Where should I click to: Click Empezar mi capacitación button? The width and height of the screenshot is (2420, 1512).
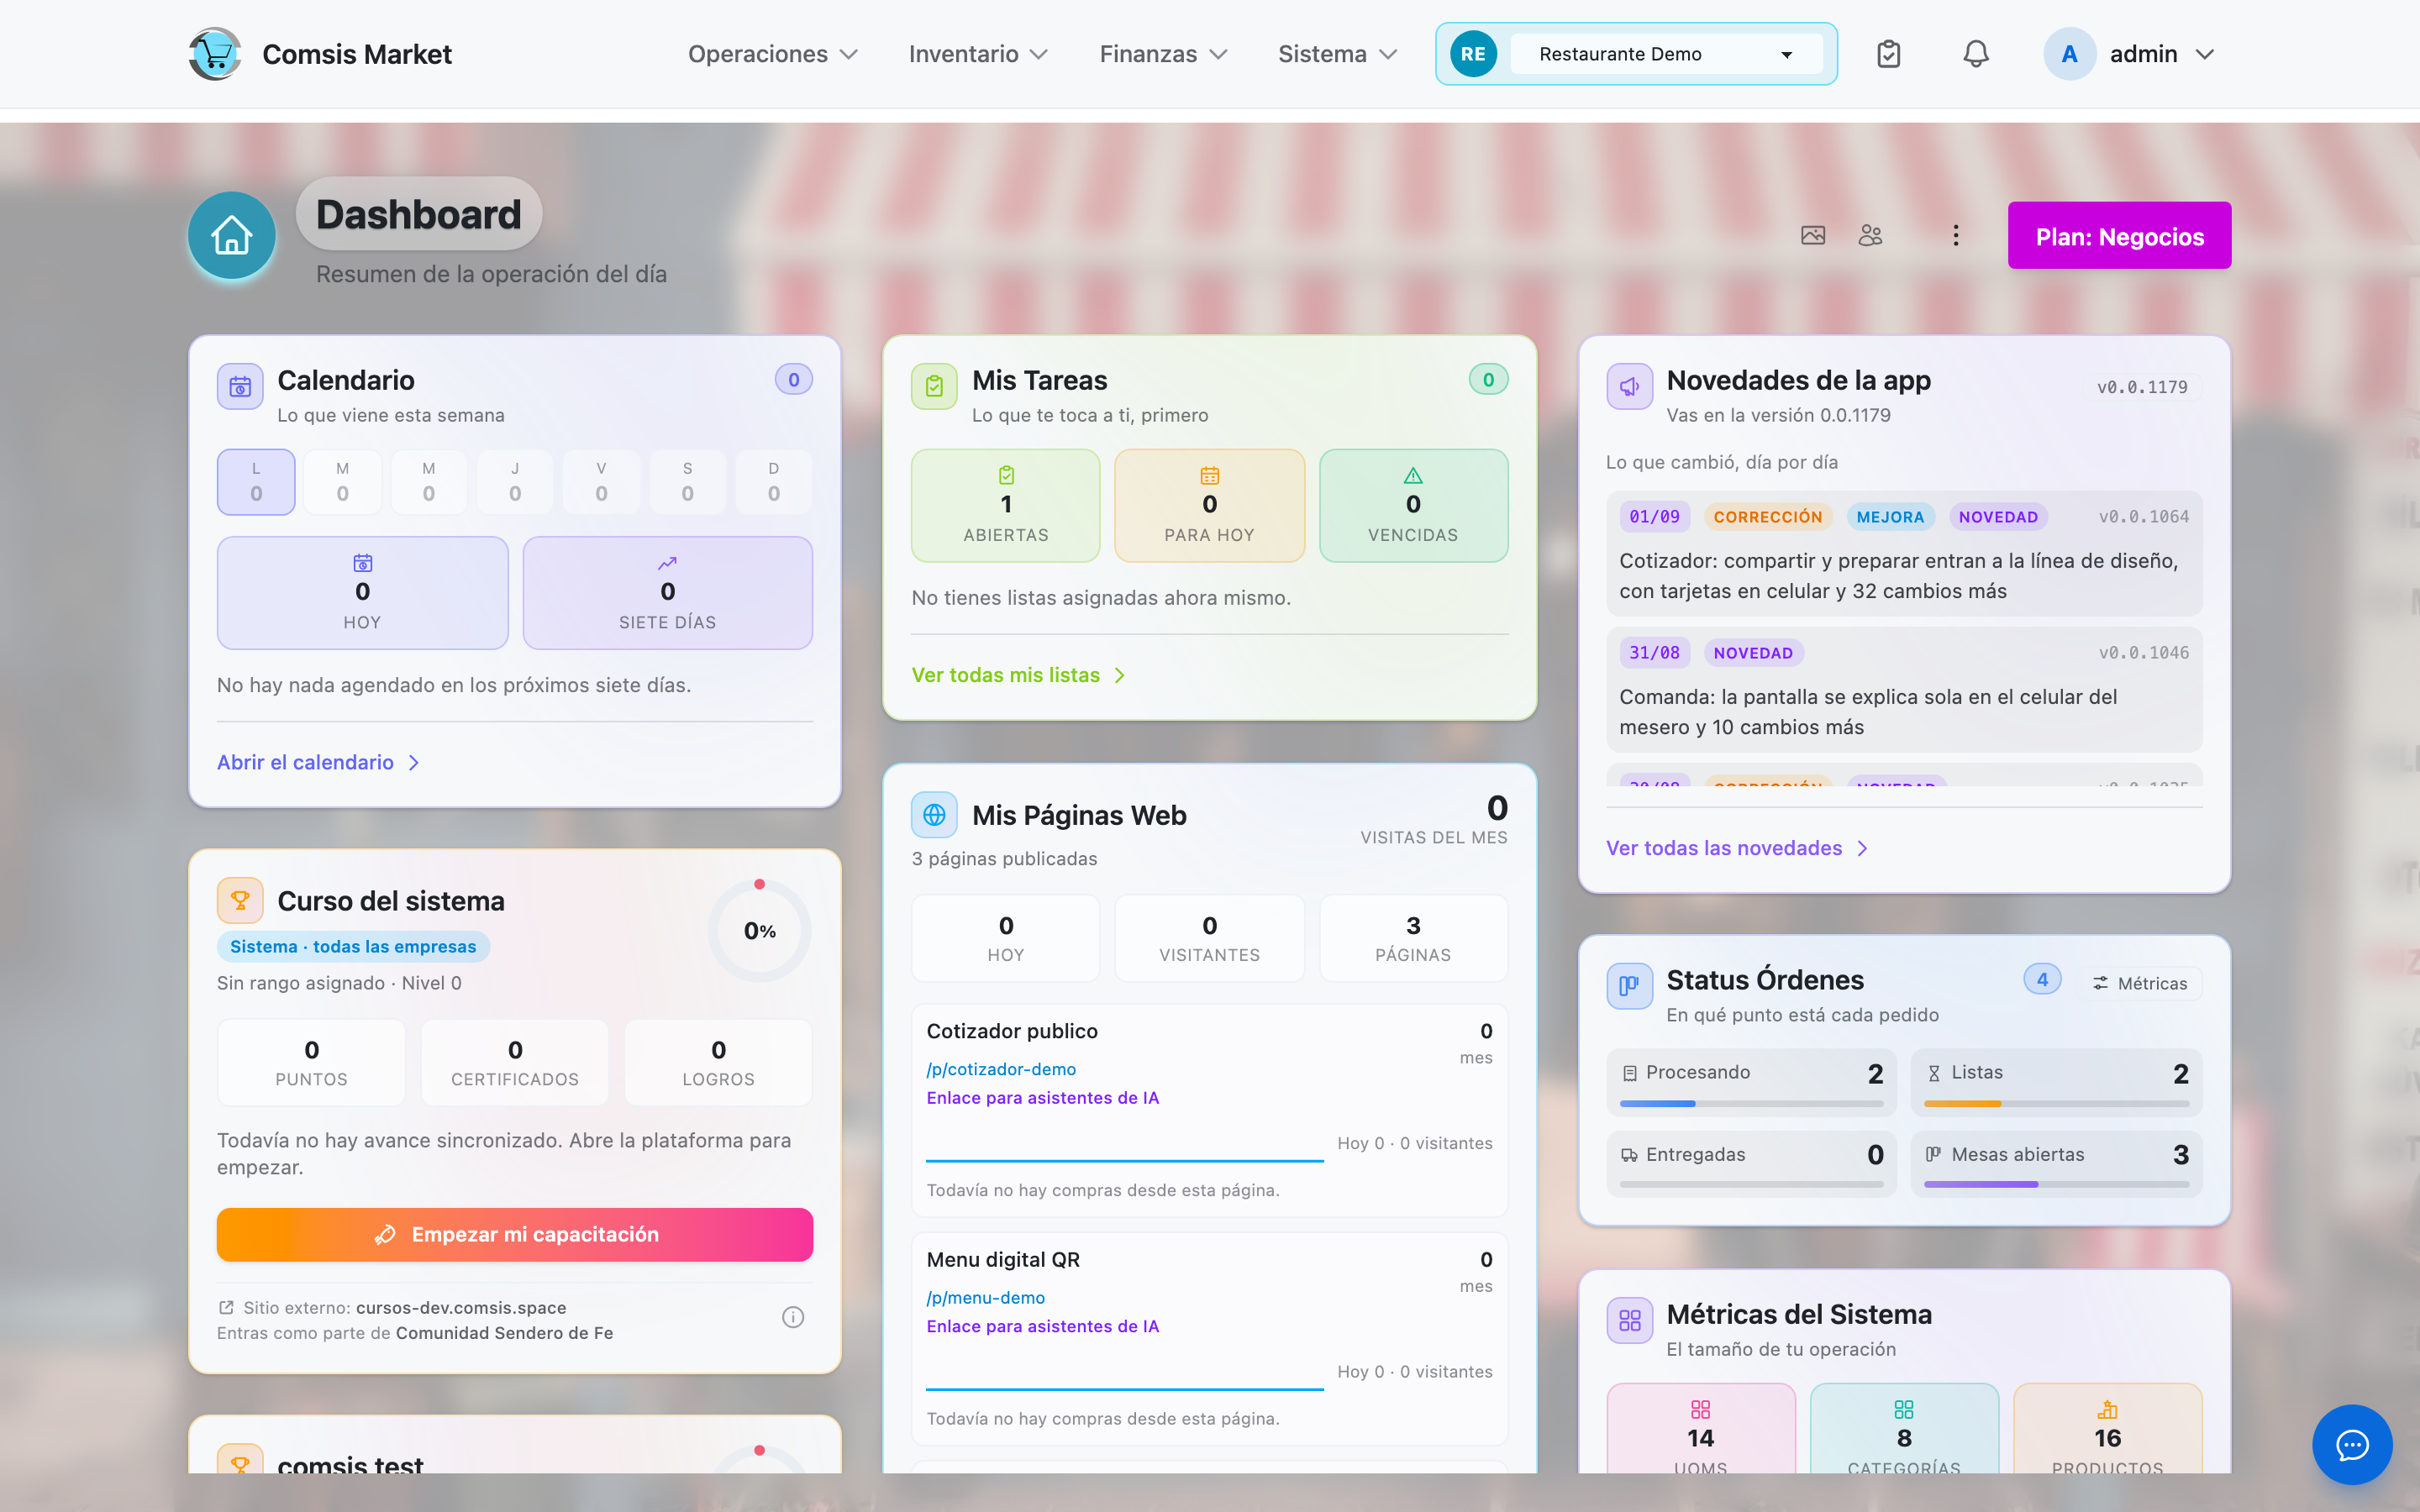pyautogui.click(x=515, y=1235)
